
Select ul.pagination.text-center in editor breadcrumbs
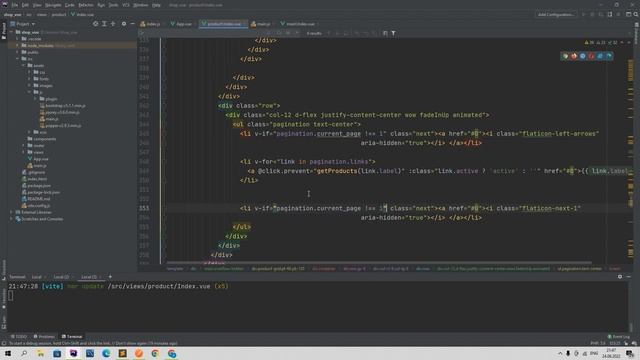pyautogui.click(x=579, y=269)
